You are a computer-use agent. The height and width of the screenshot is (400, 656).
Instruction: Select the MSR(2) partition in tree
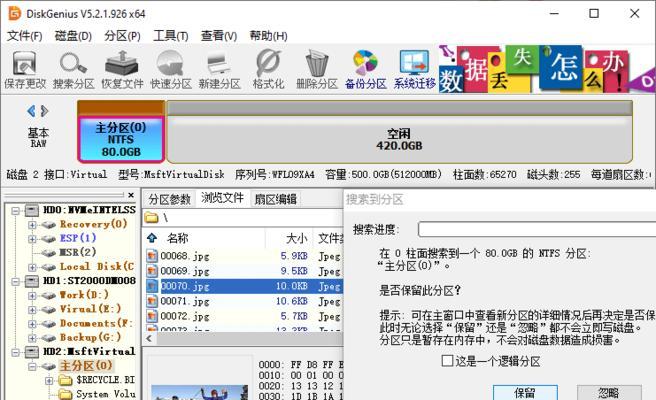coord(77,252)
